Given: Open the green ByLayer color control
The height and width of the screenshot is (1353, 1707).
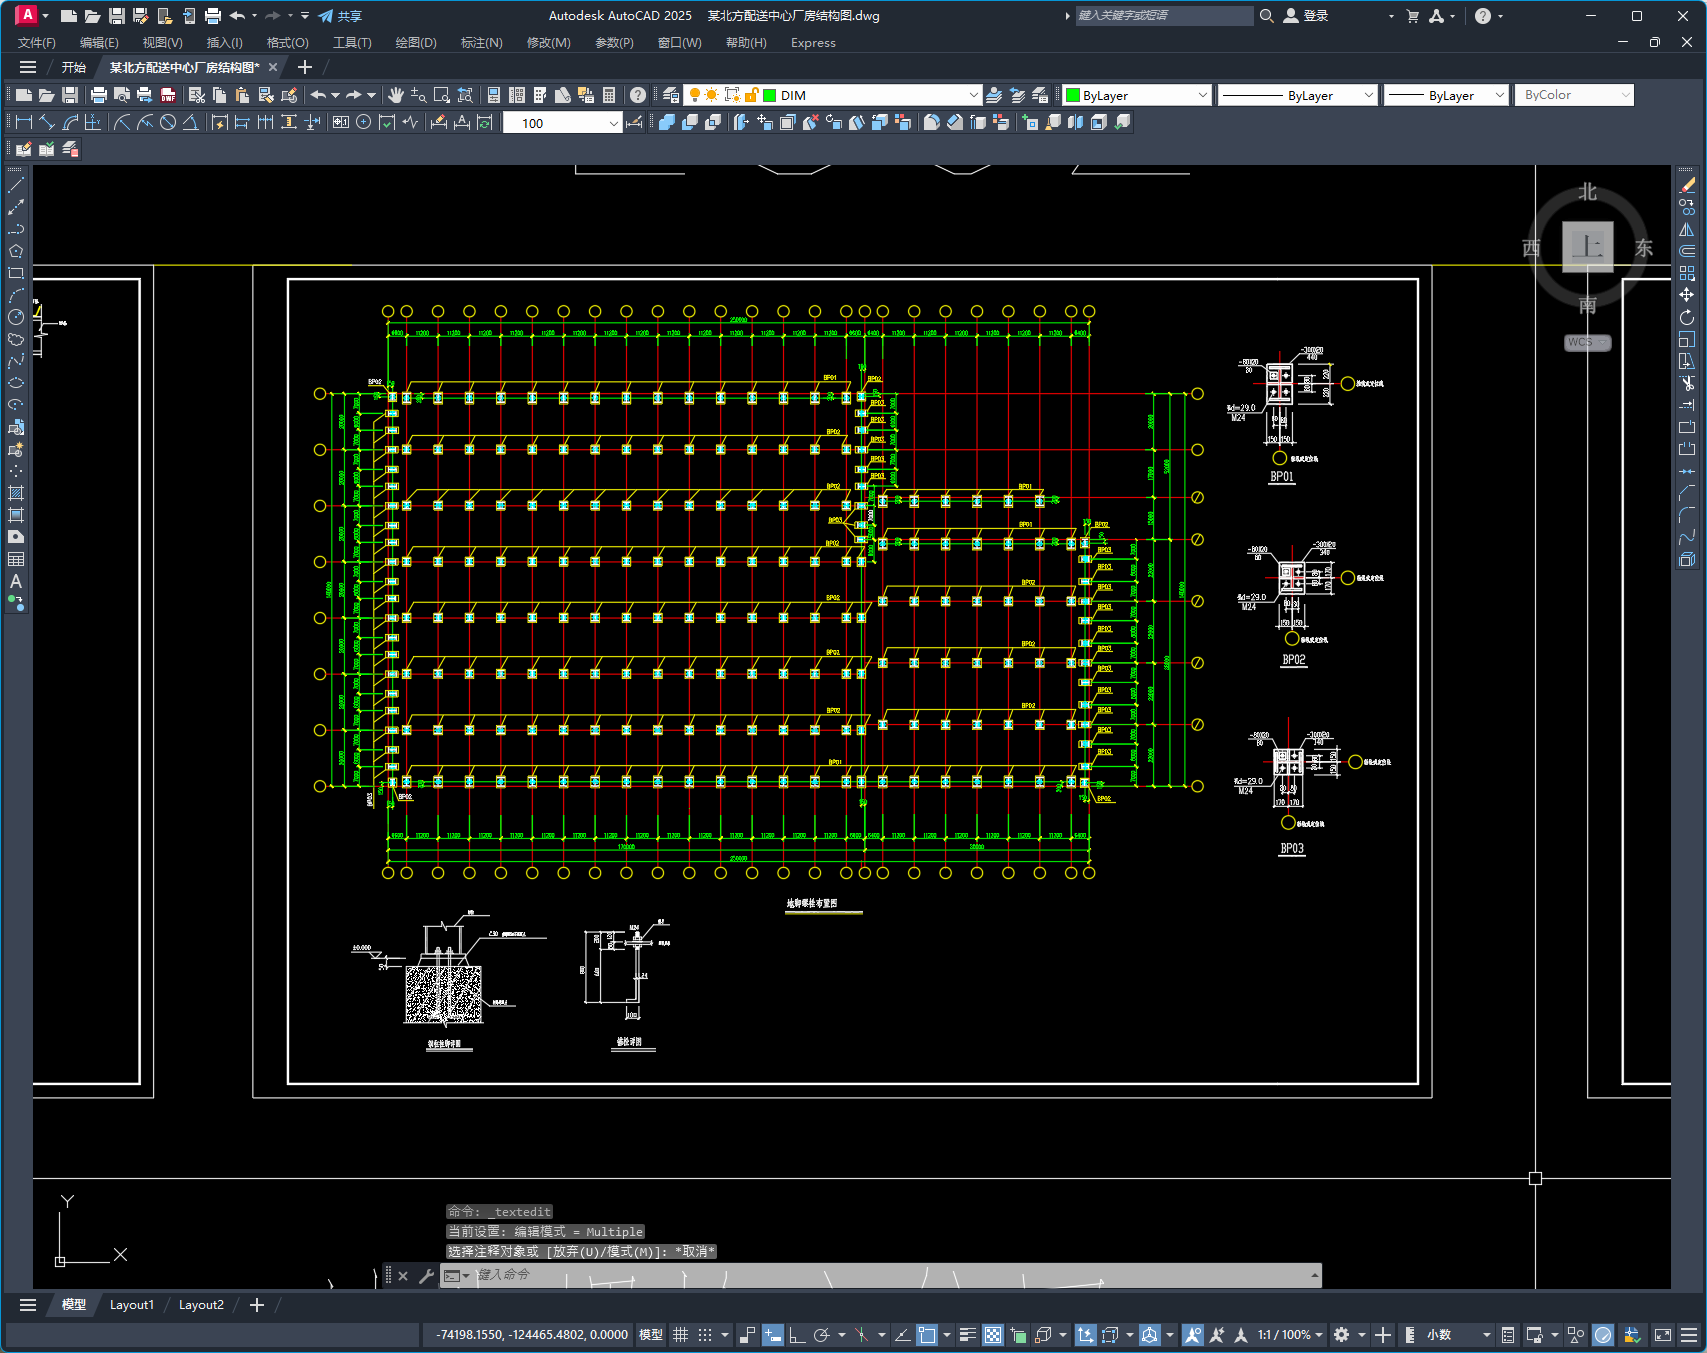Looking at the screenshot, I should 1137,95.
